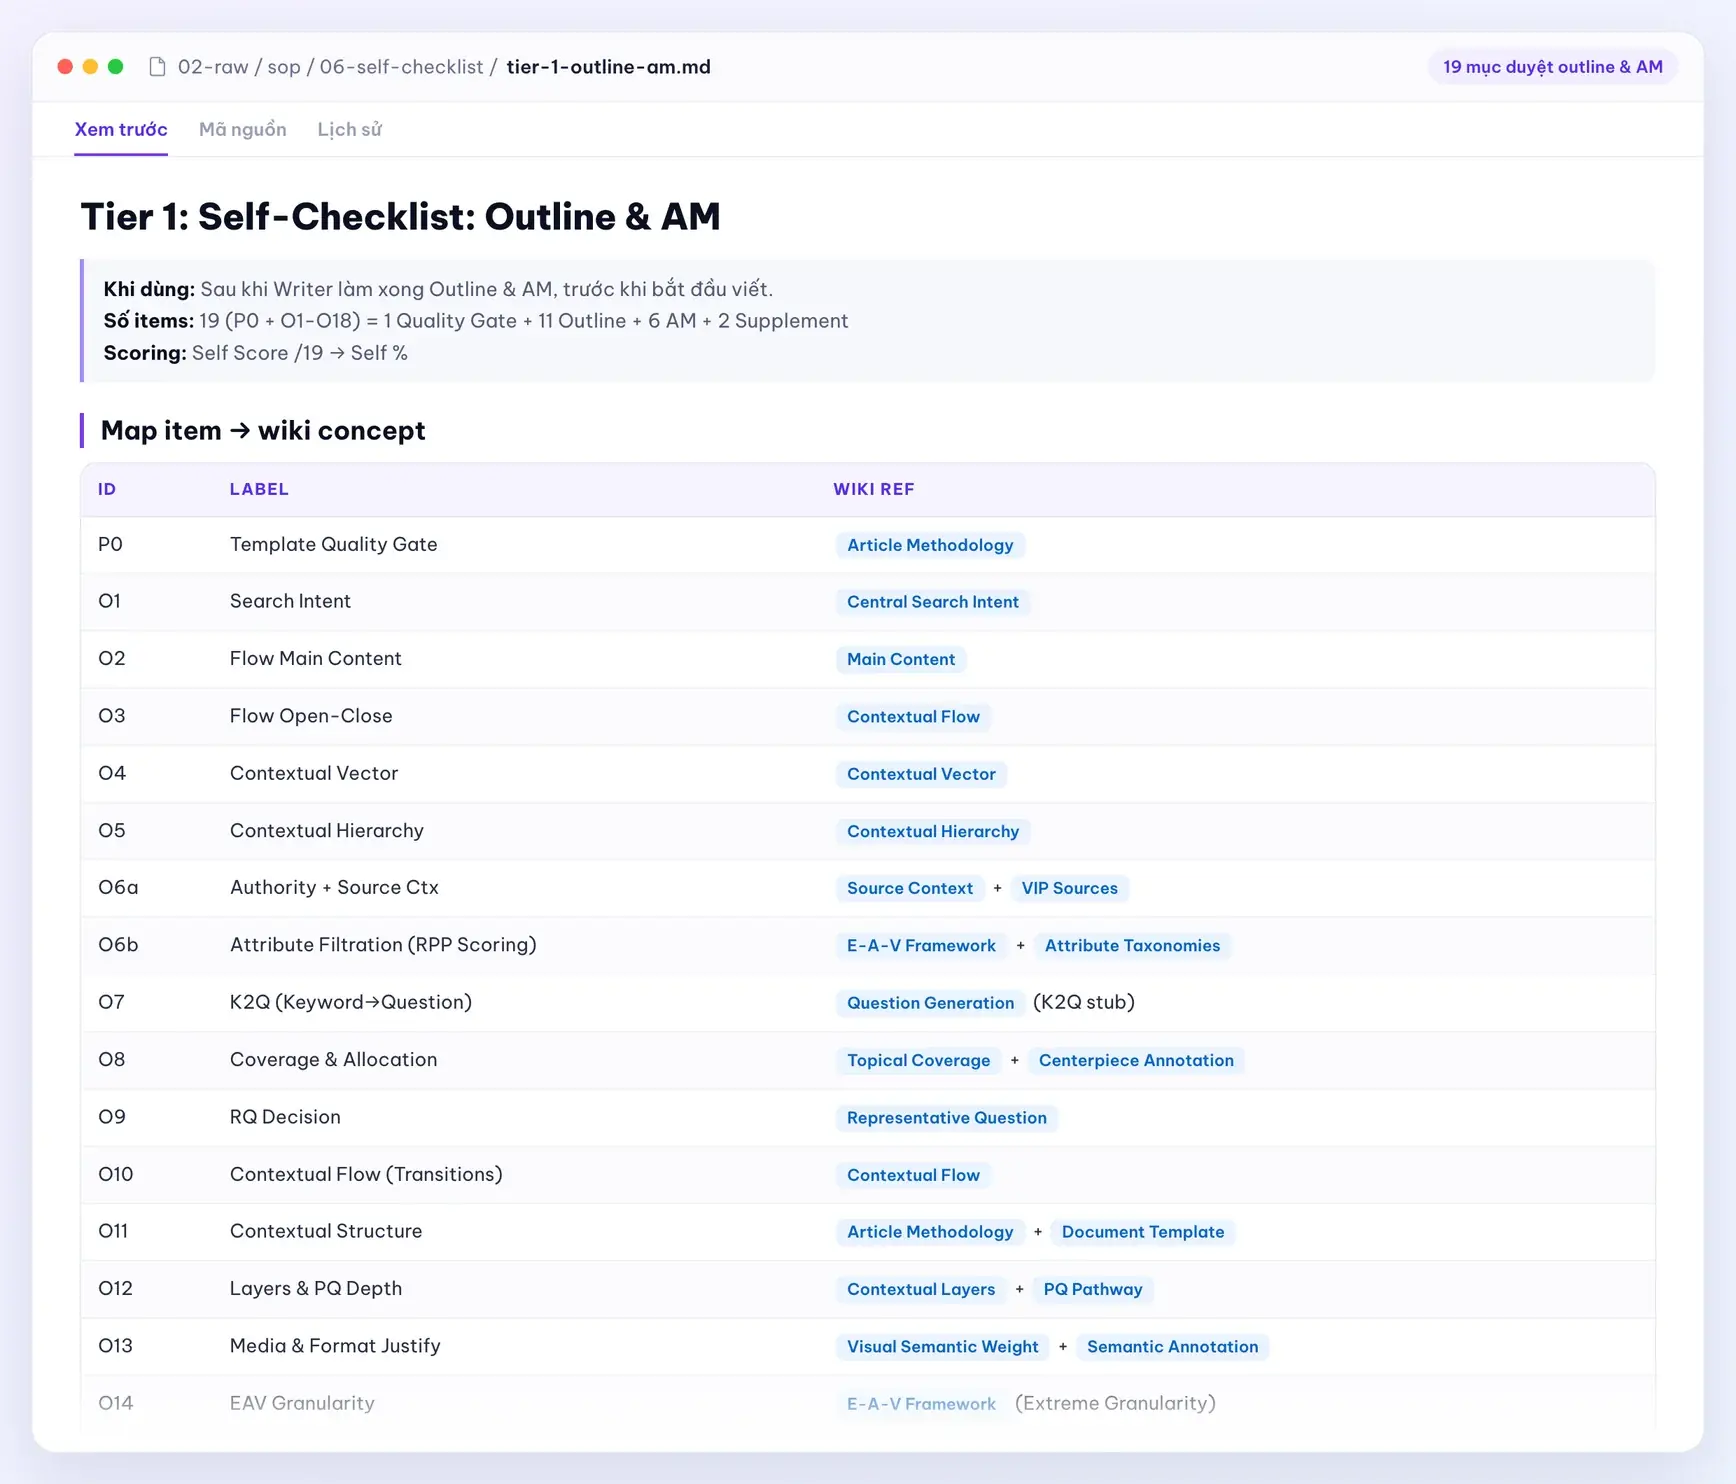Switch to the Mã nguồn tab
This screenshot has width=1736, height=1484.
tap(242, 129)
